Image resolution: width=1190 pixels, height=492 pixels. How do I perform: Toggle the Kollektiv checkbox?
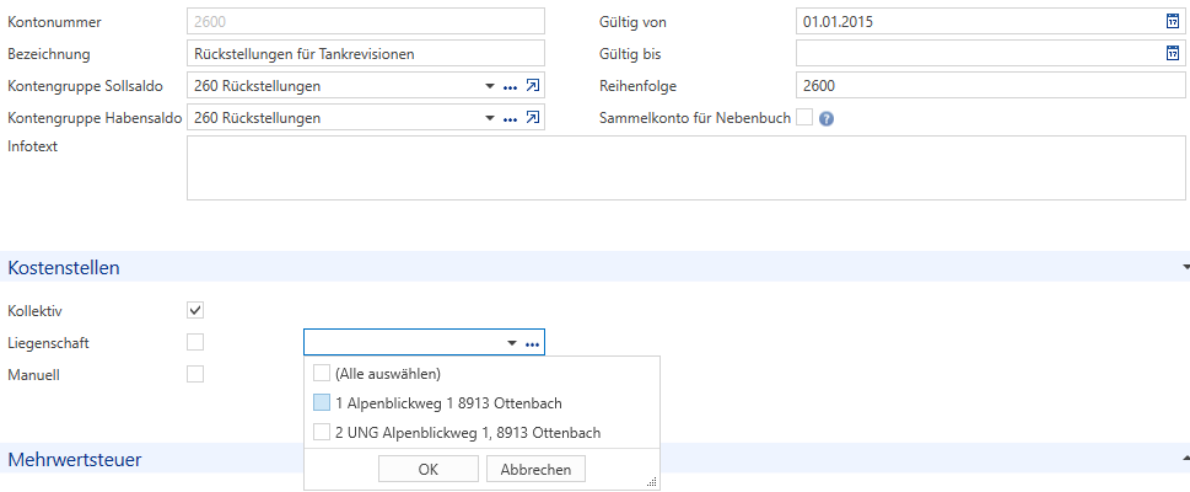click(195, 311)
